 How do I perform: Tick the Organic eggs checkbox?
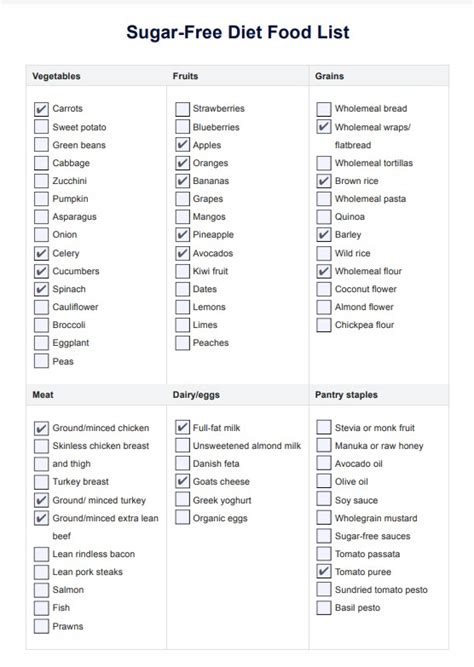tap(183, 517)
